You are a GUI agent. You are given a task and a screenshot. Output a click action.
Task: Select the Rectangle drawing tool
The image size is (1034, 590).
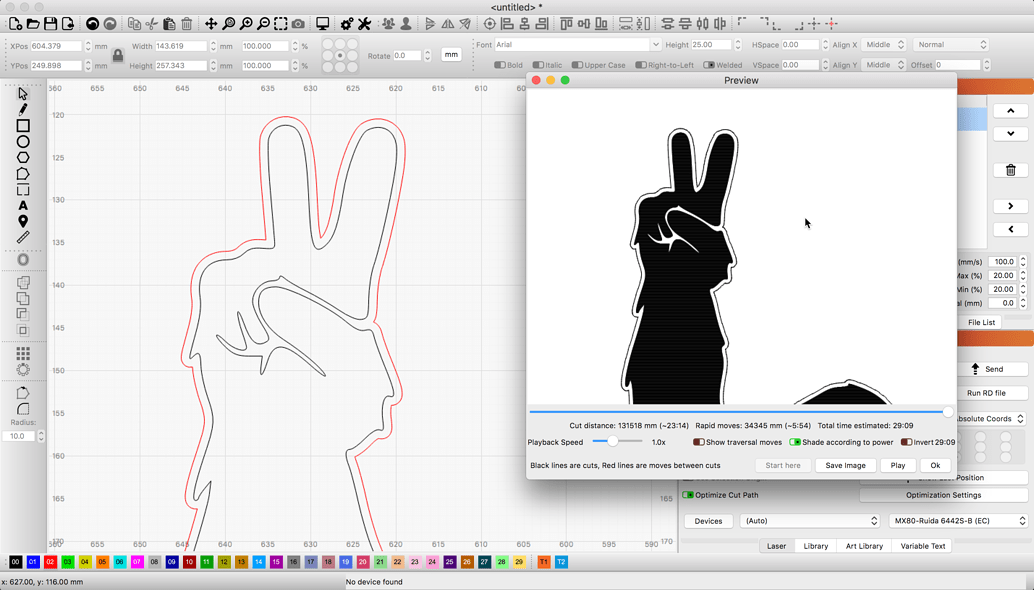(x=22, y=126)
